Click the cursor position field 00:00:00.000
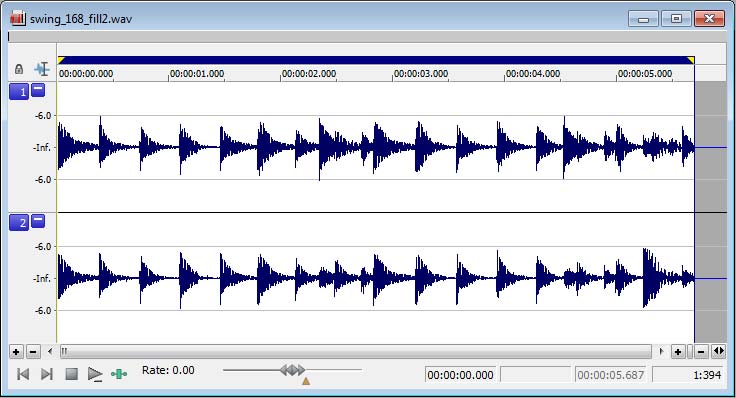The height and width of the screenshot is (398, 736). pyautogui.click(x=460, y=375)
